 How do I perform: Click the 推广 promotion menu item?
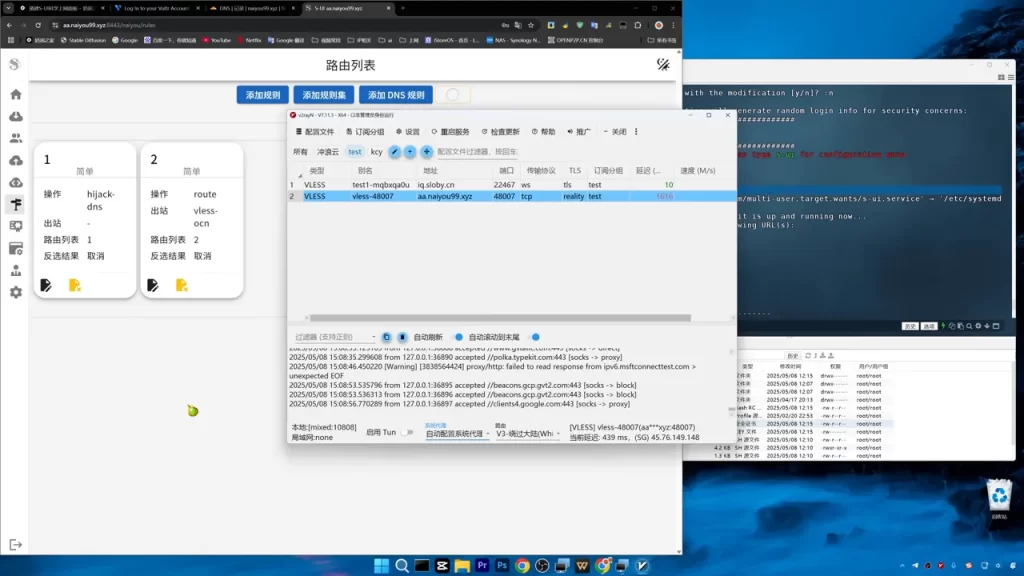pyautogui.click(x=579, y=132)
